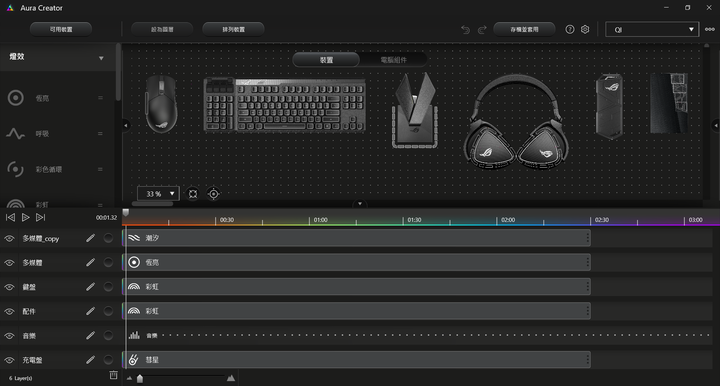Hide the 多媒體_copy layer via eye icon
The width and height of the screenshot is (720, 386).
click(9, 238)
